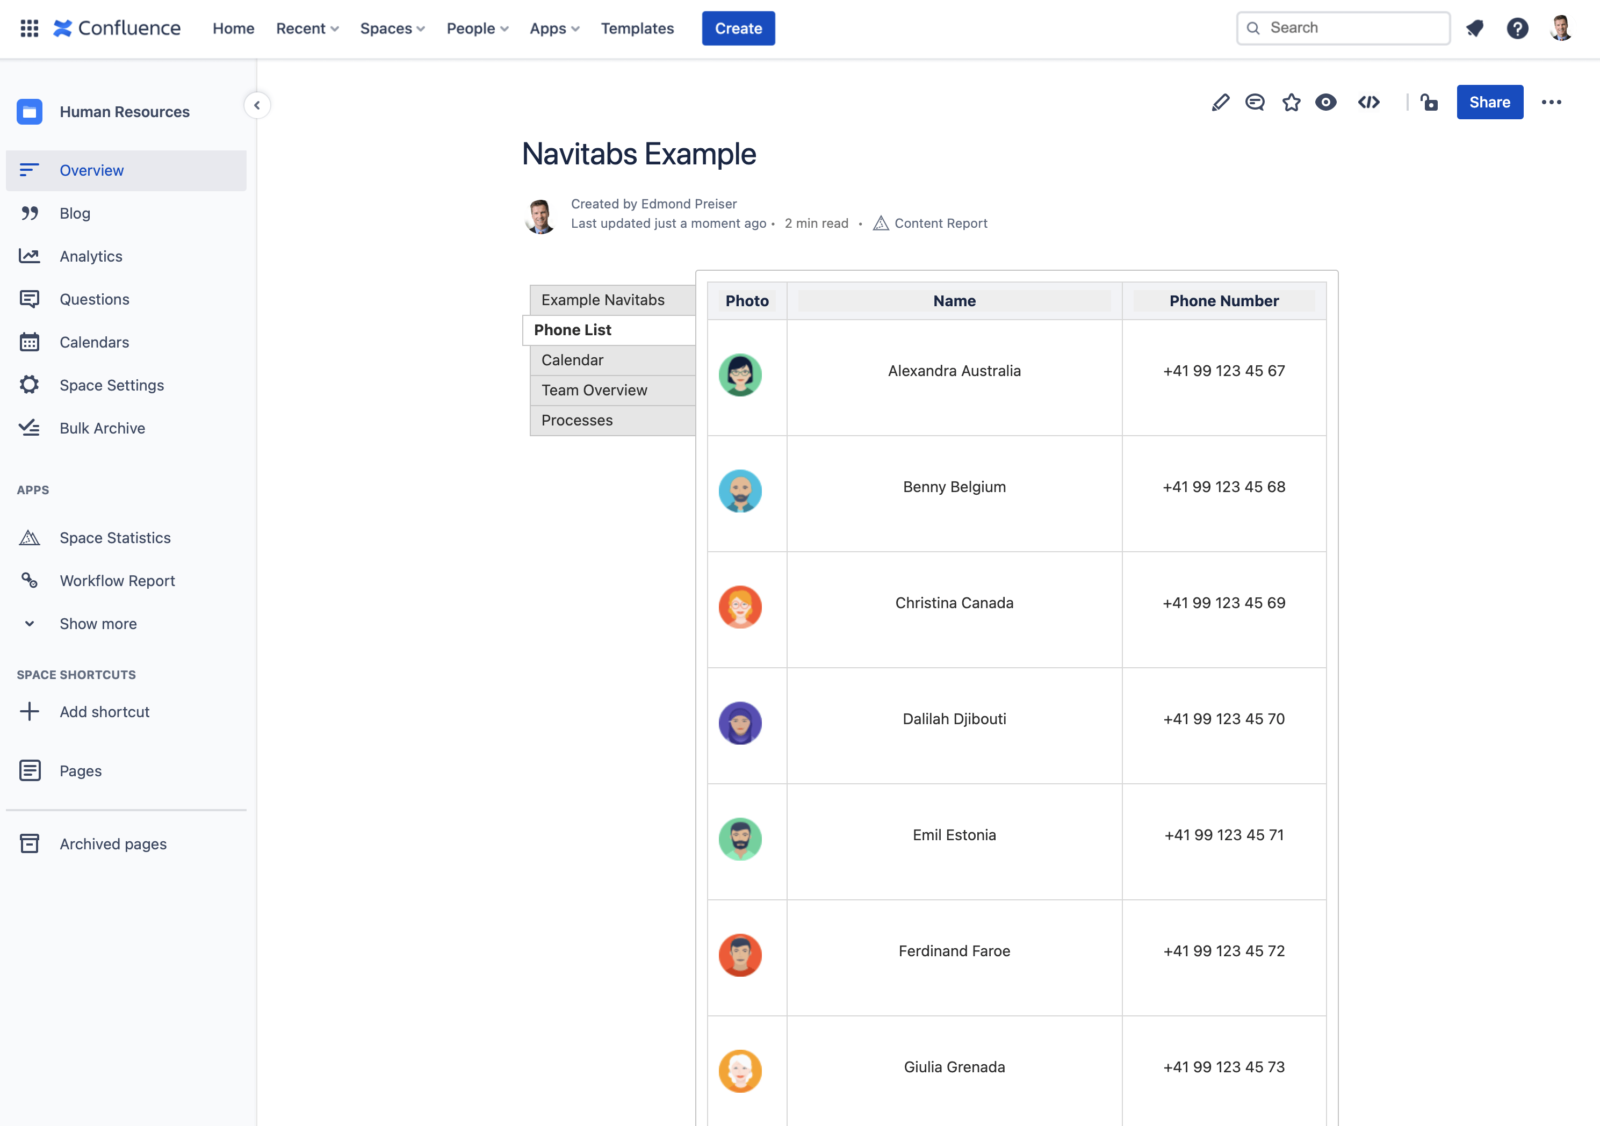Open the Bulk Archive tool
This screenshot has height=1126, width=1600.
[x=102, y=428]
